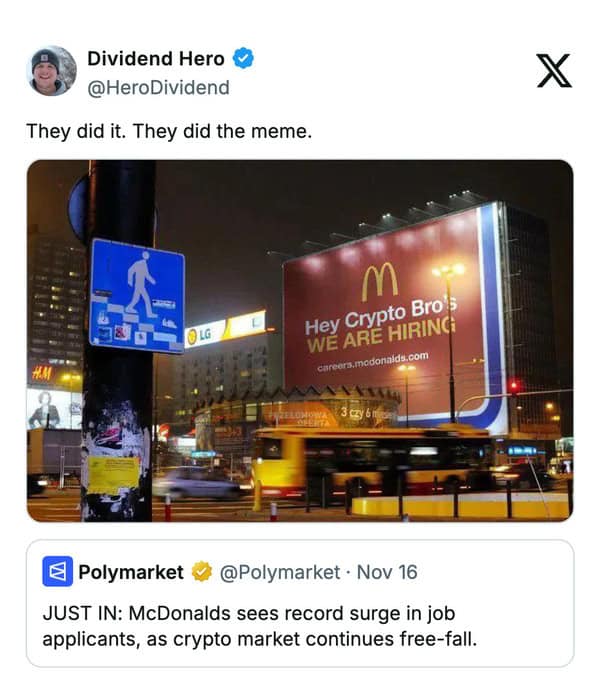Image resolution: width=599 pixels, height=695 pixels.
Task: Open the X logo icon
Action: pyautogui.click(x=554, y=71)
